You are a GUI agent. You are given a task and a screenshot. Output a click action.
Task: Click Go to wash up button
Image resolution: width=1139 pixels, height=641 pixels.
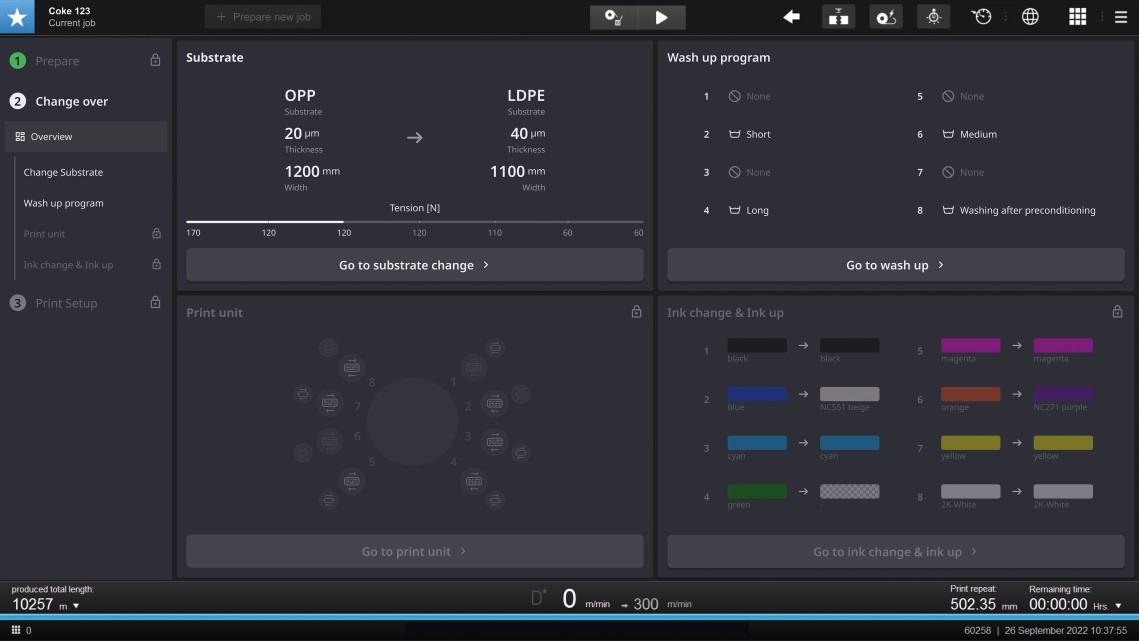tap(895, 265)
